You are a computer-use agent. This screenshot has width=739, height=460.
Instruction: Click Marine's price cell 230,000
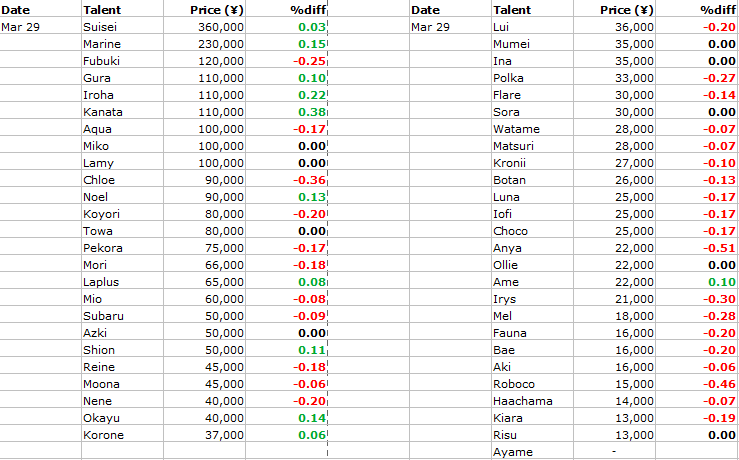coord(205,44)
